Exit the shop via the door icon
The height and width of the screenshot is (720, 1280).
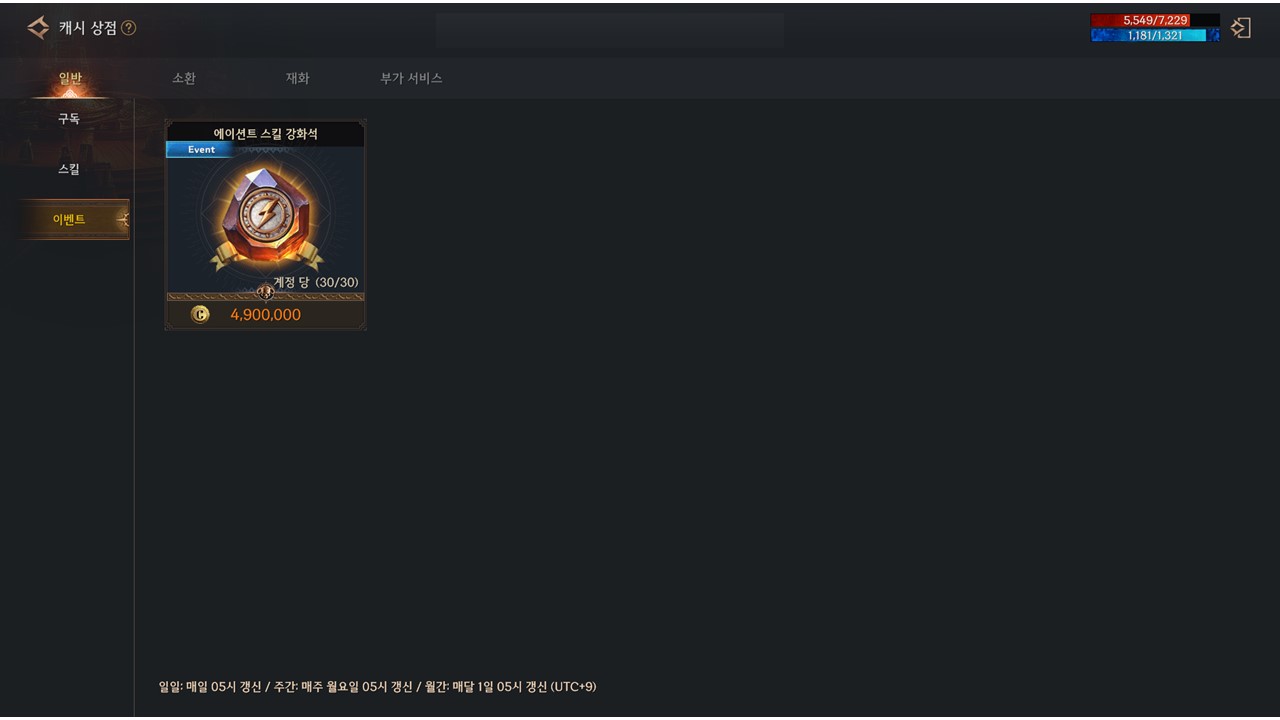point(1241,28)
